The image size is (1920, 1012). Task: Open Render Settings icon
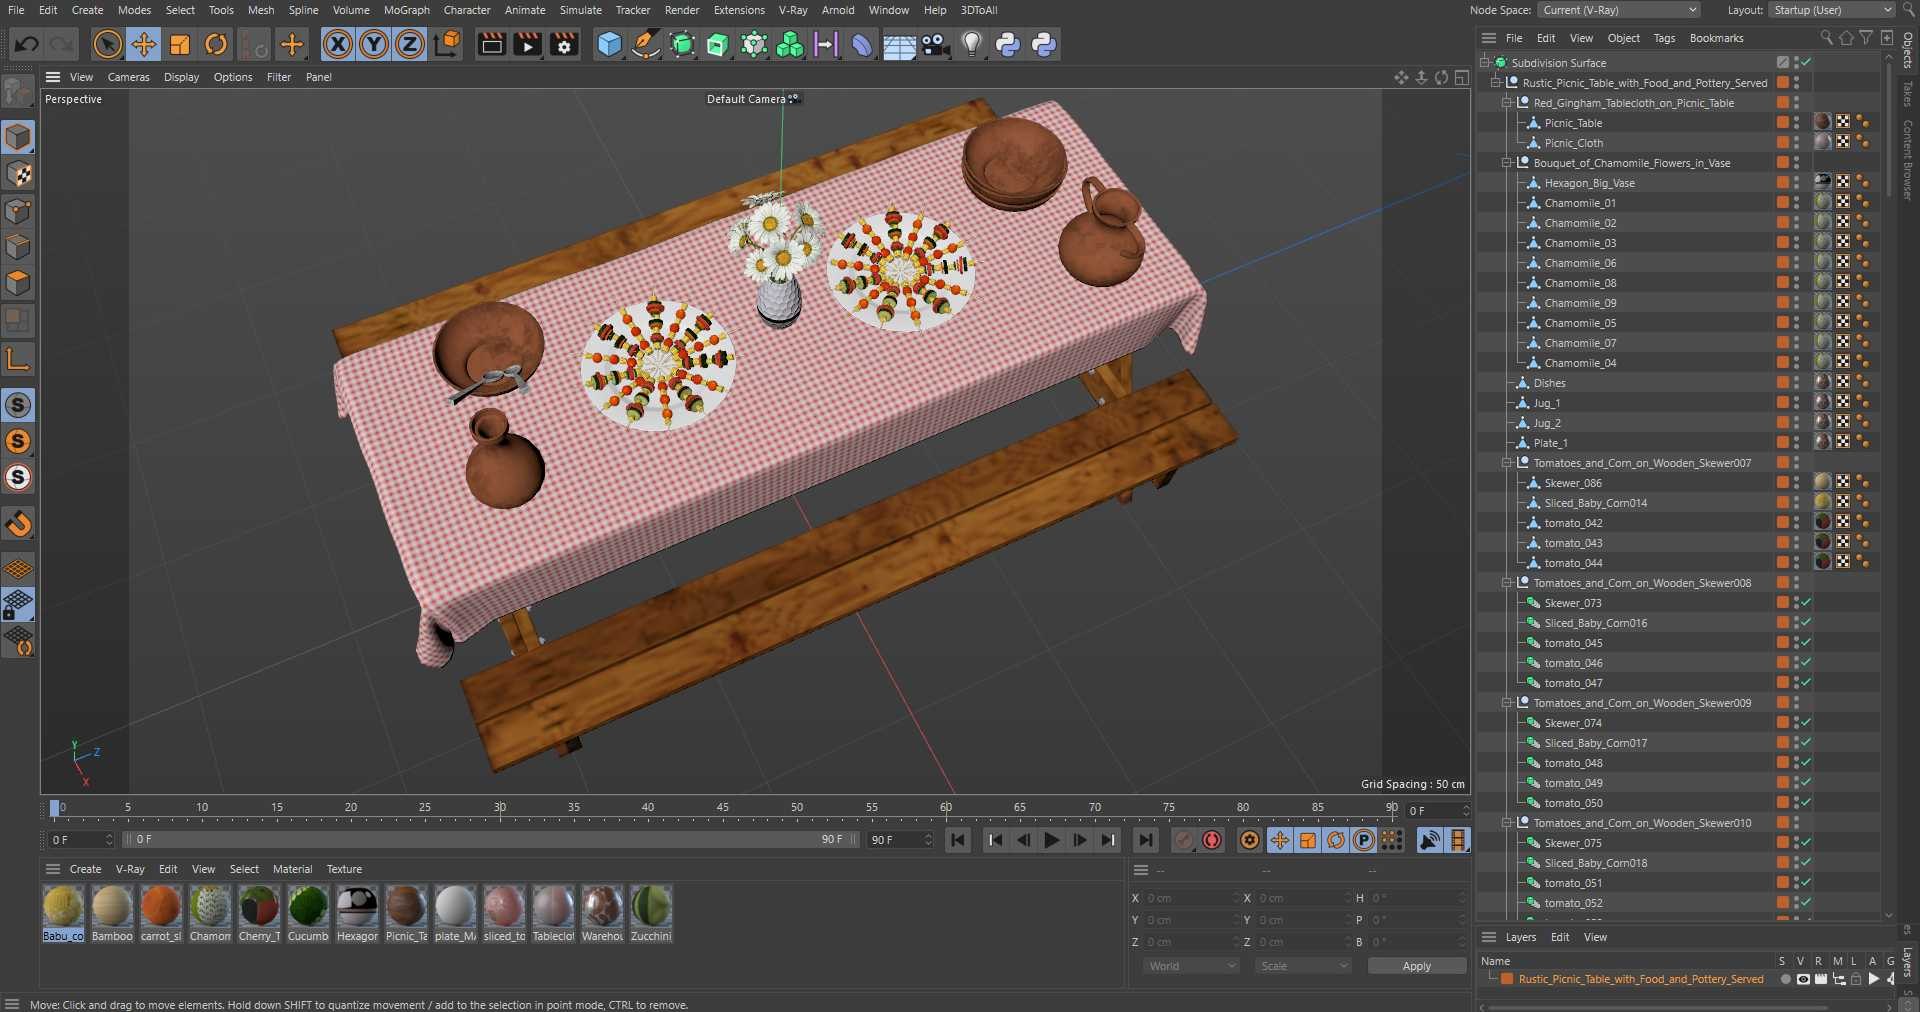[x=564, y=44]
